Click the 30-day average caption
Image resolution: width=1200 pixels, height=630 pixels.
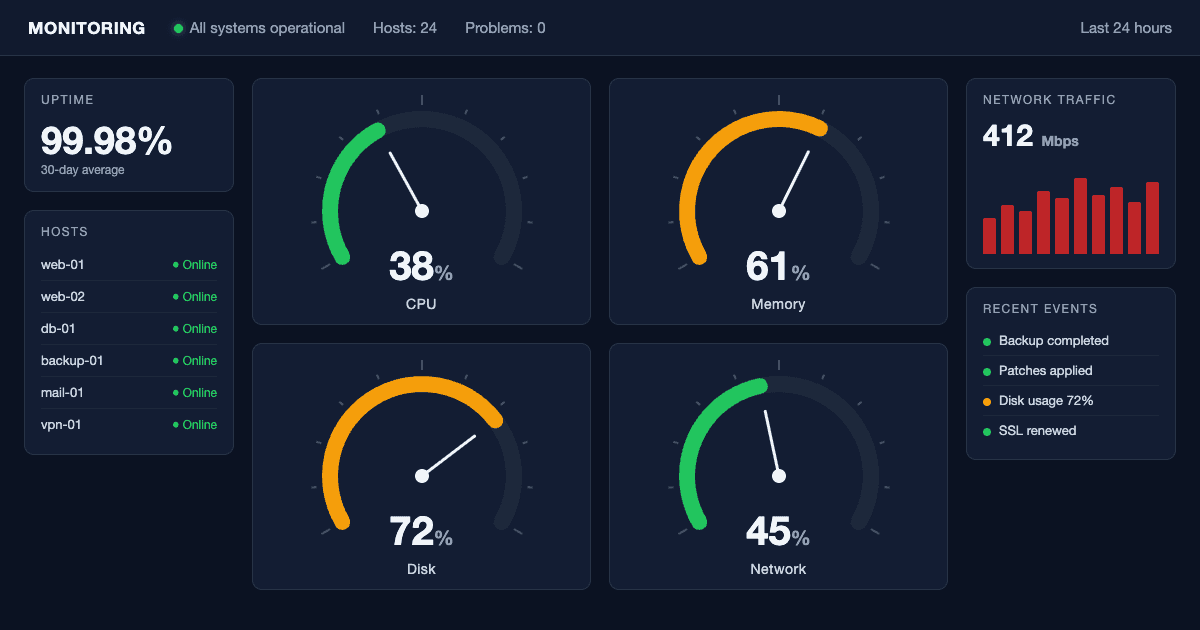pyautogui.click(x=83, y=170)
